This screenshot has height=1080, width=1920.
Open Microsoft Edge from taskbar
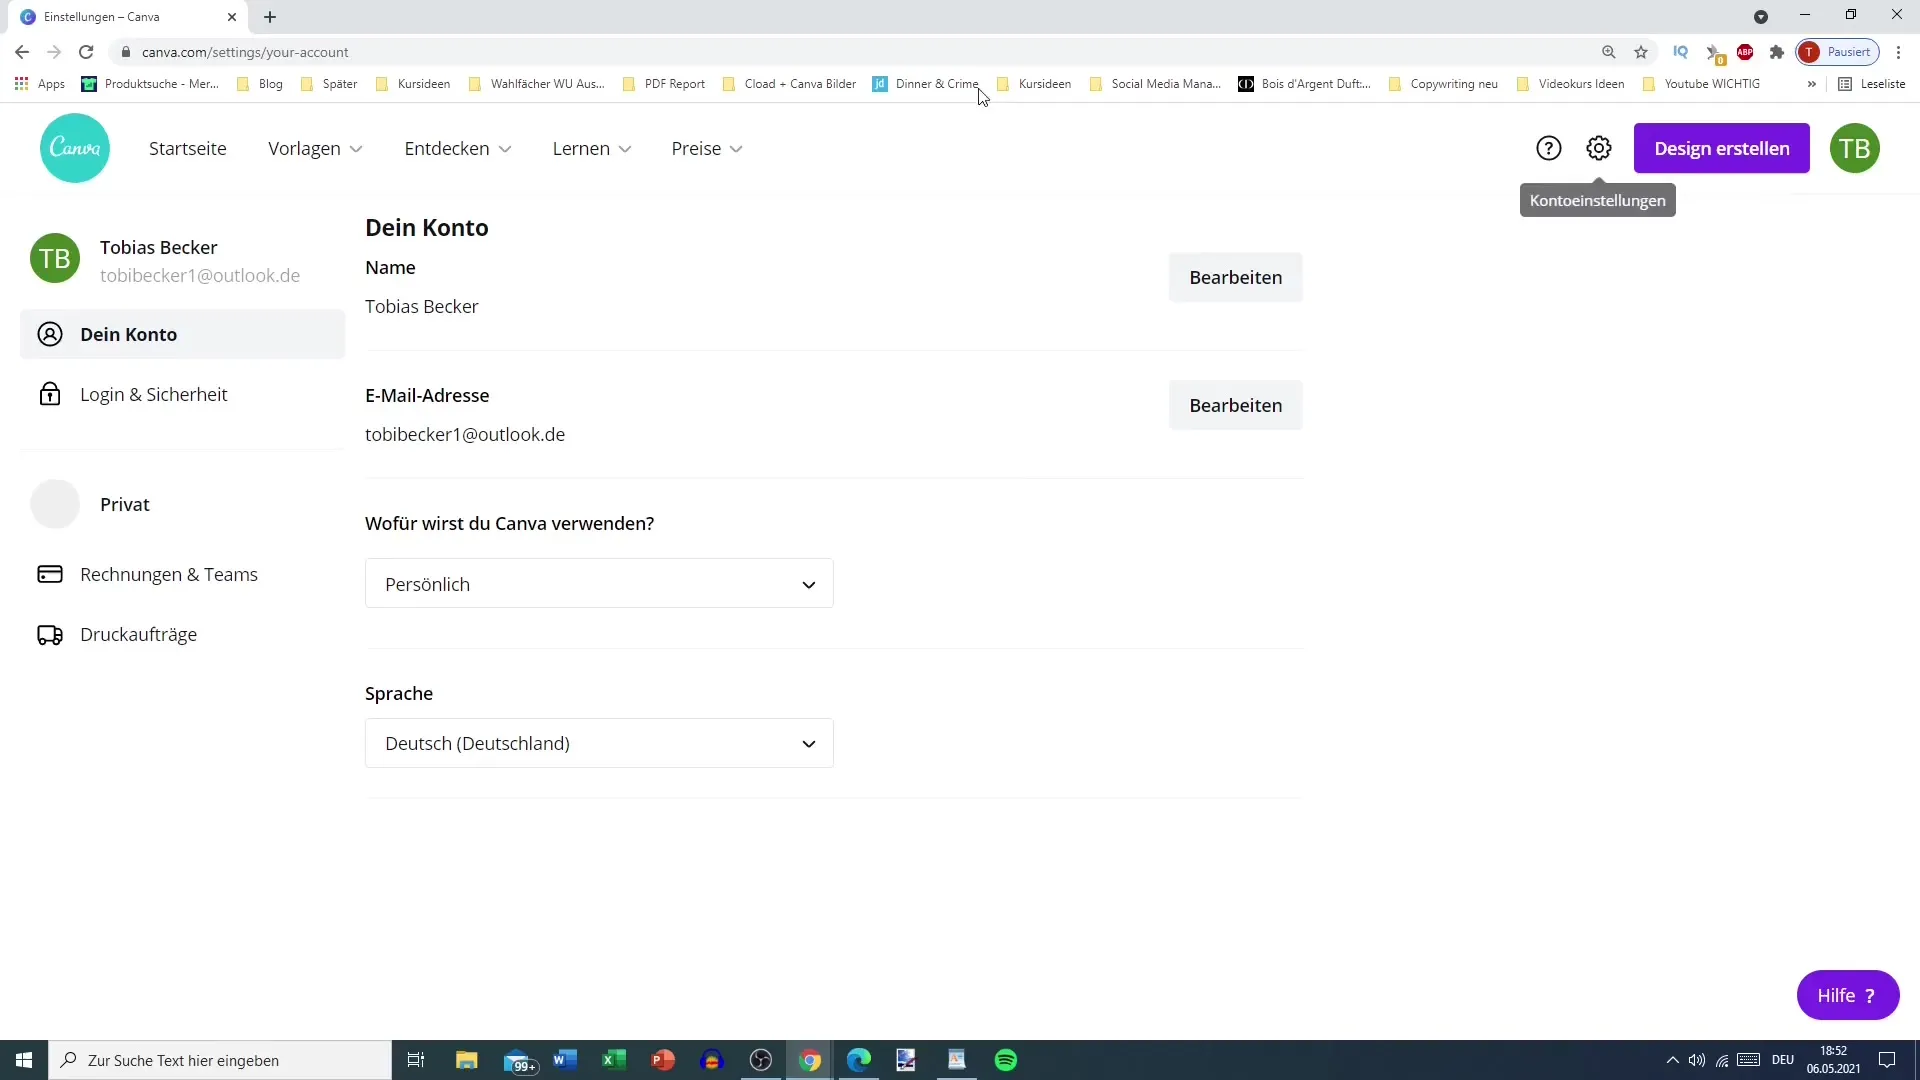859,1060
